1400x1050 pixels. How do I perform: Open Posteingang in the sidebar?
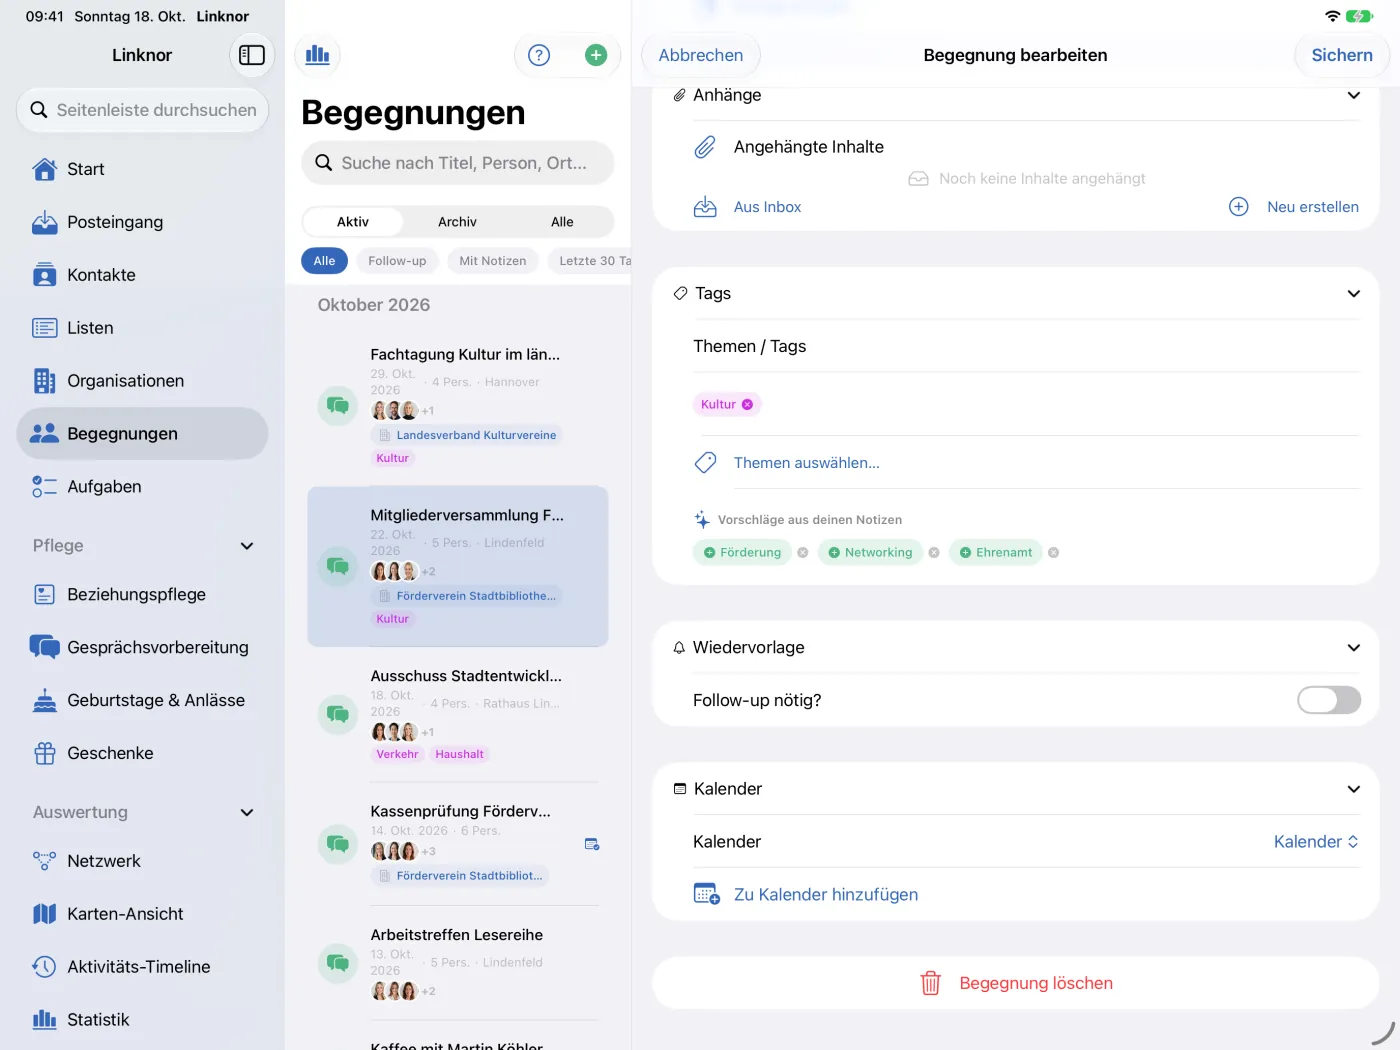(142, 222)
